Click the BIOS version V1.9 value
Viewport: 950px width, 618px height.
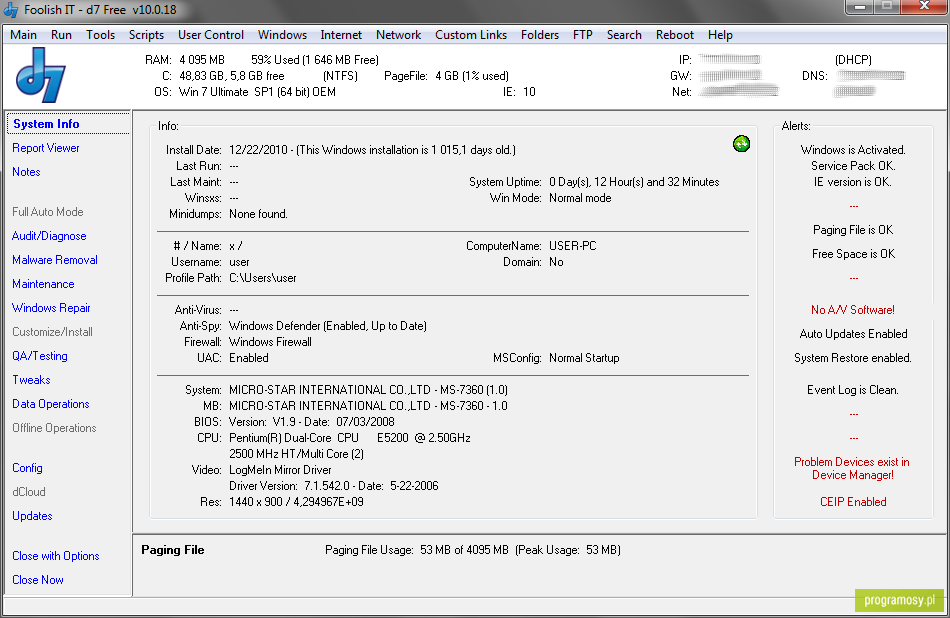coord(311,422)
